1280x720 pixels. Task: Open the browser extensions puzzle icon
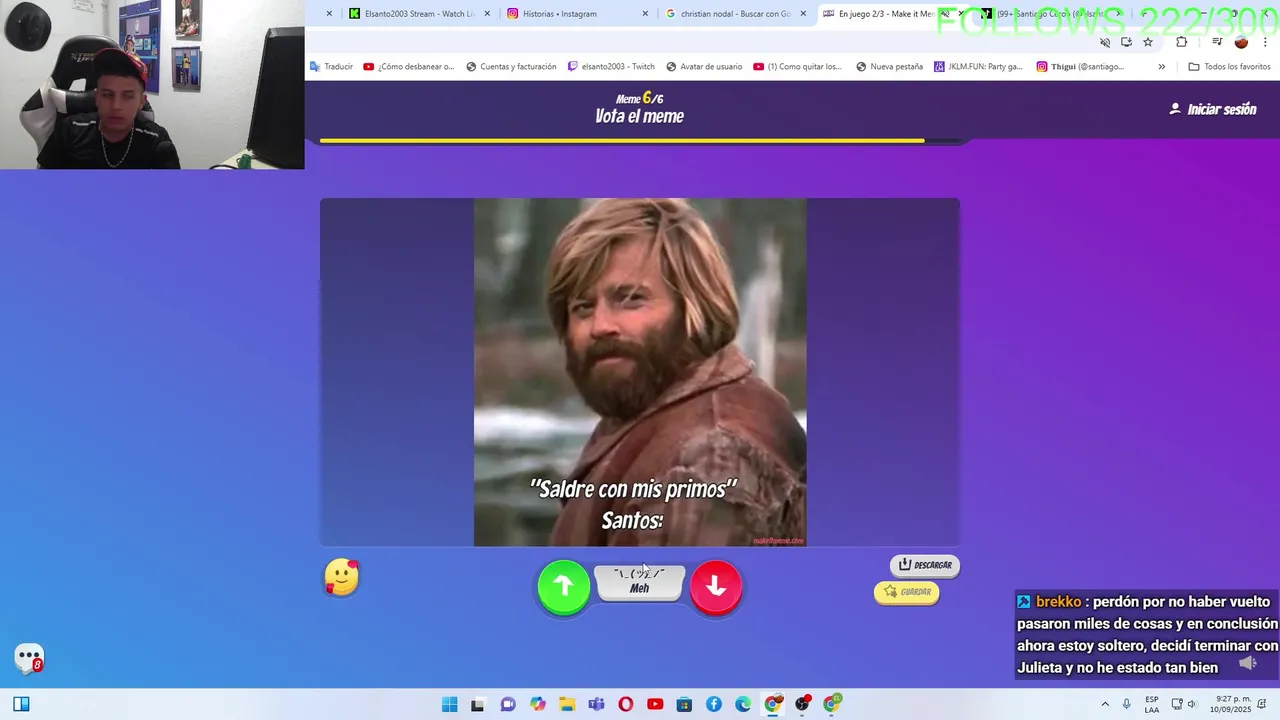click(x=1181, y=42)
